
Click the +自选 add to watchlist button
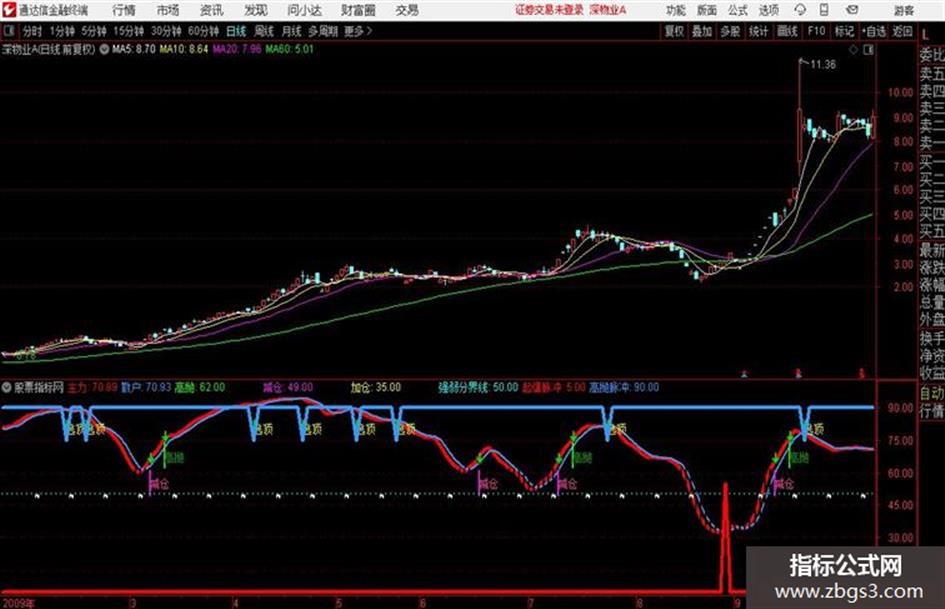873,31
